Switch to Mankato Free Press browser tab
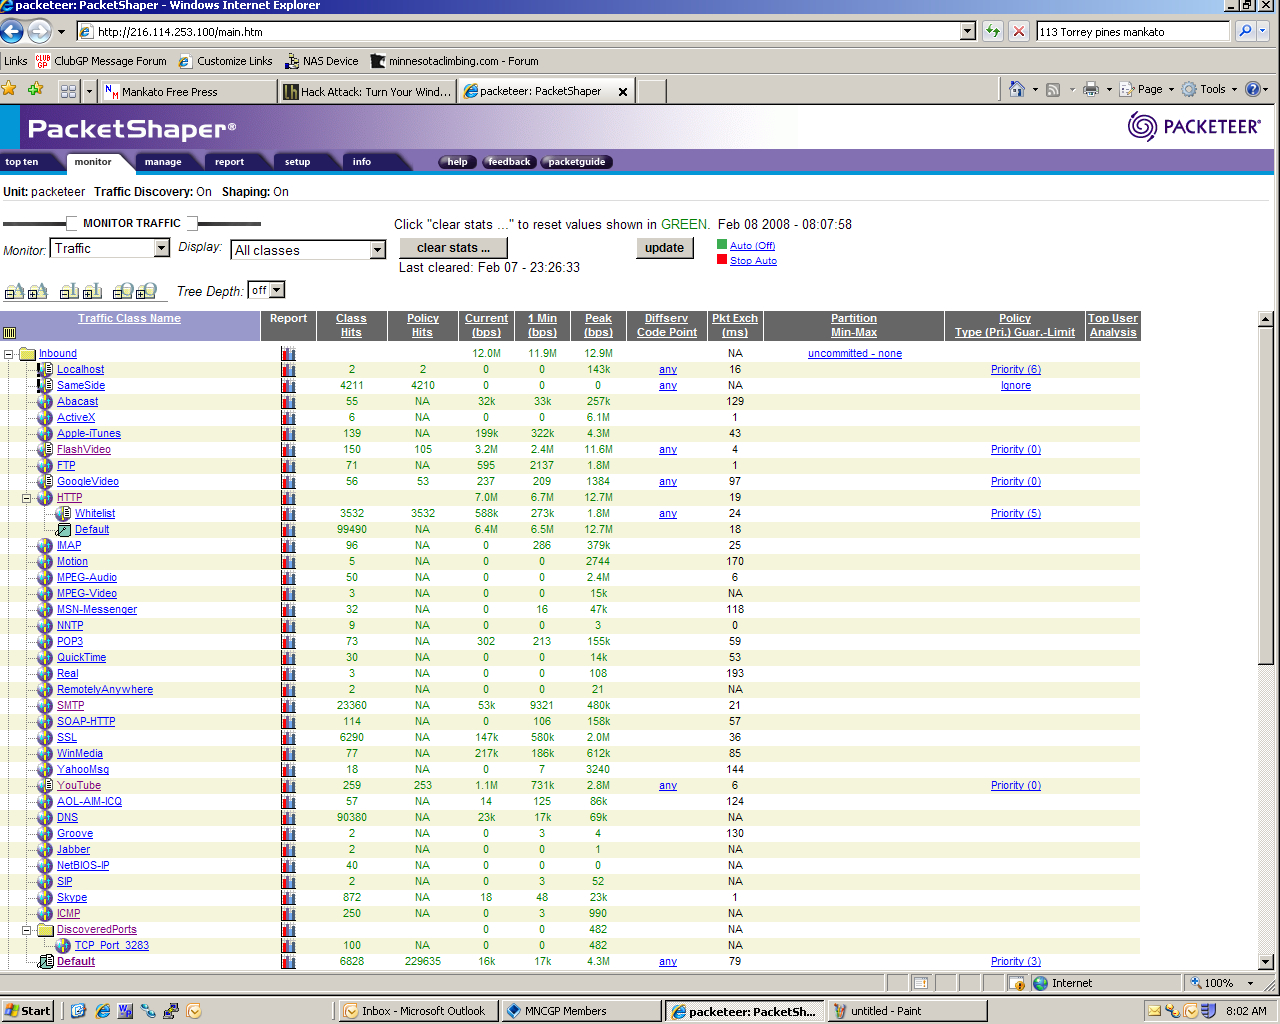This screenshot has height=1024, width=1280. [189, 92]
